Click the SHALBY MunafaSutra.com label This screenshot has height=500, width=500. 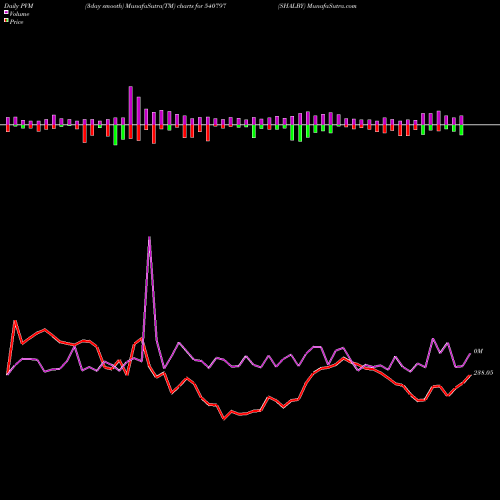tap(317, 6)
